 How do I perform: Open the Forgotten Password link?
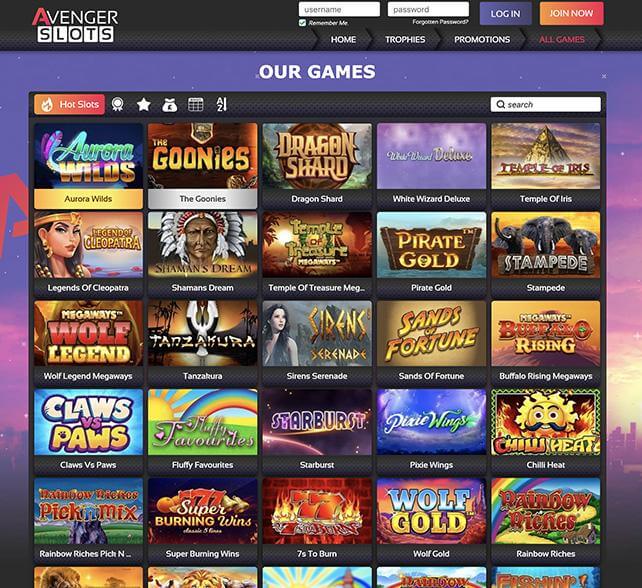point(440,22)
